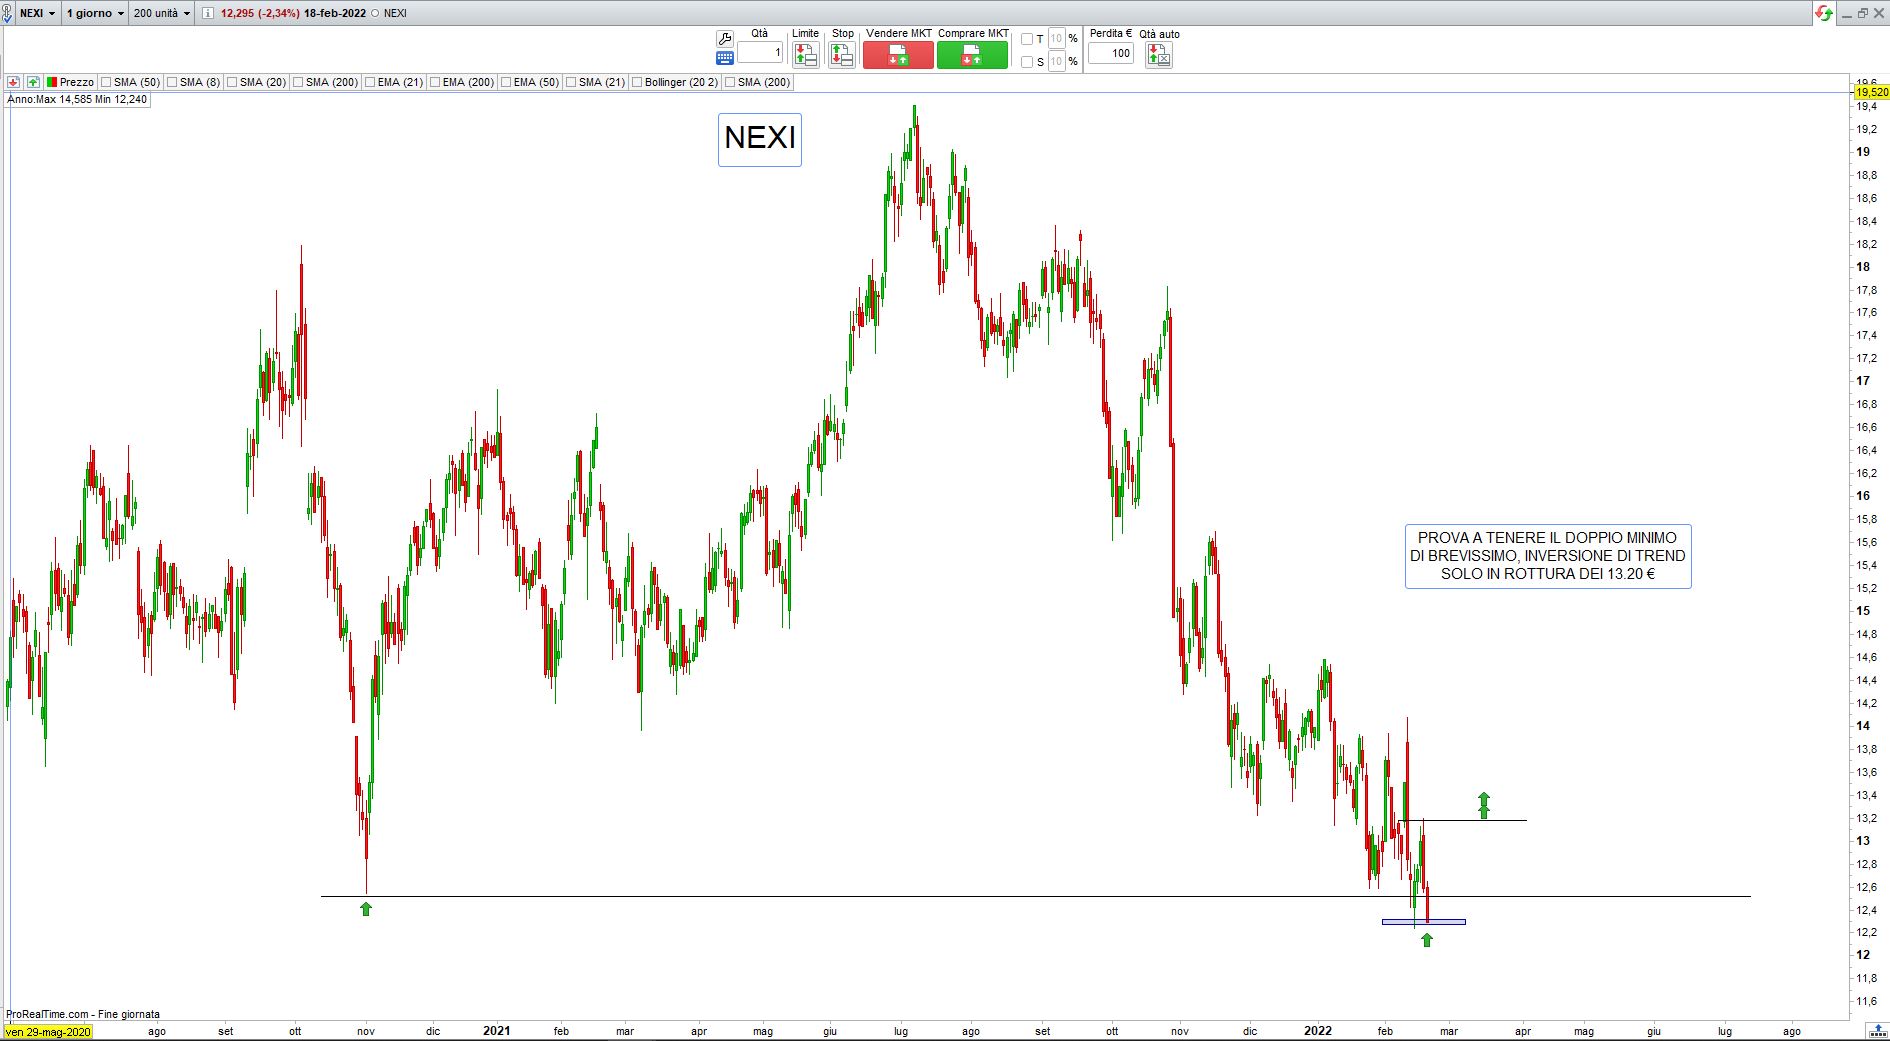This screenshot has height=1041, width=1890.
Task: Open the NEXI instrument dropdown
Action: 38,13
